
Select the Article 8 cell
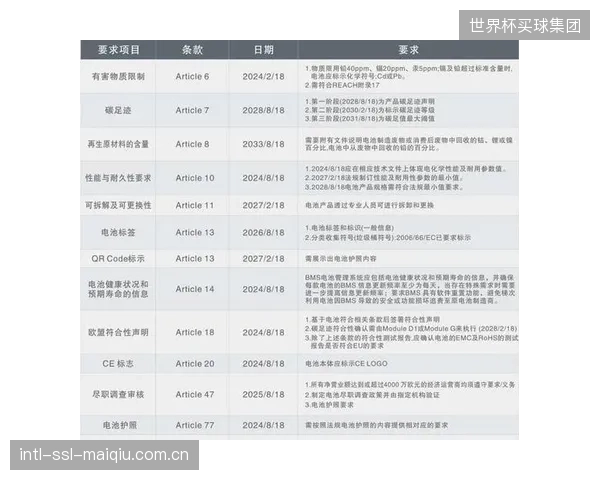(x=192, y=144)
